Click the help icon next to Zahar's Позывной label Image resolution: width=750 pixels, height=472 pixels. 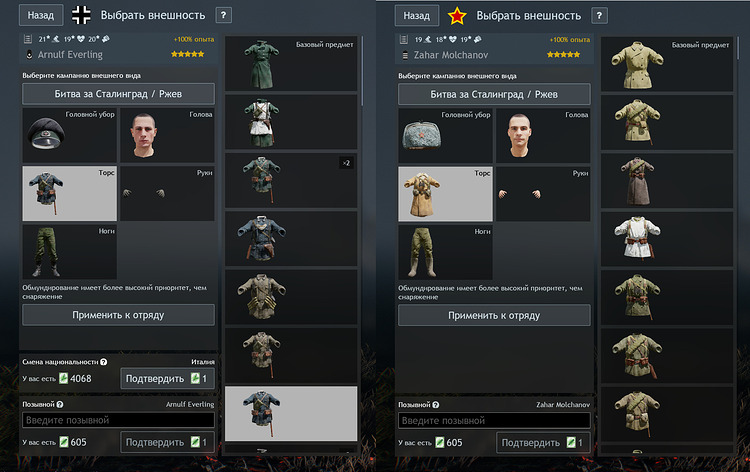(436, 405)
